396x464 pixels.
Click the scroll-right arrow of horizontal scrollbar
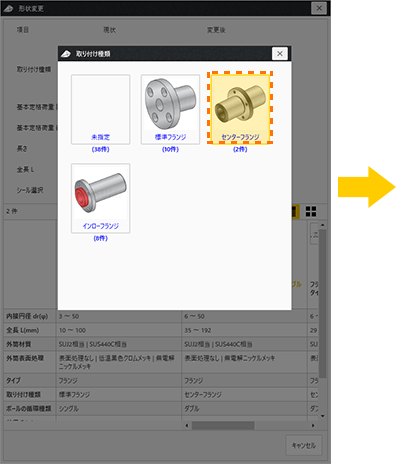[x=313, y=425]
